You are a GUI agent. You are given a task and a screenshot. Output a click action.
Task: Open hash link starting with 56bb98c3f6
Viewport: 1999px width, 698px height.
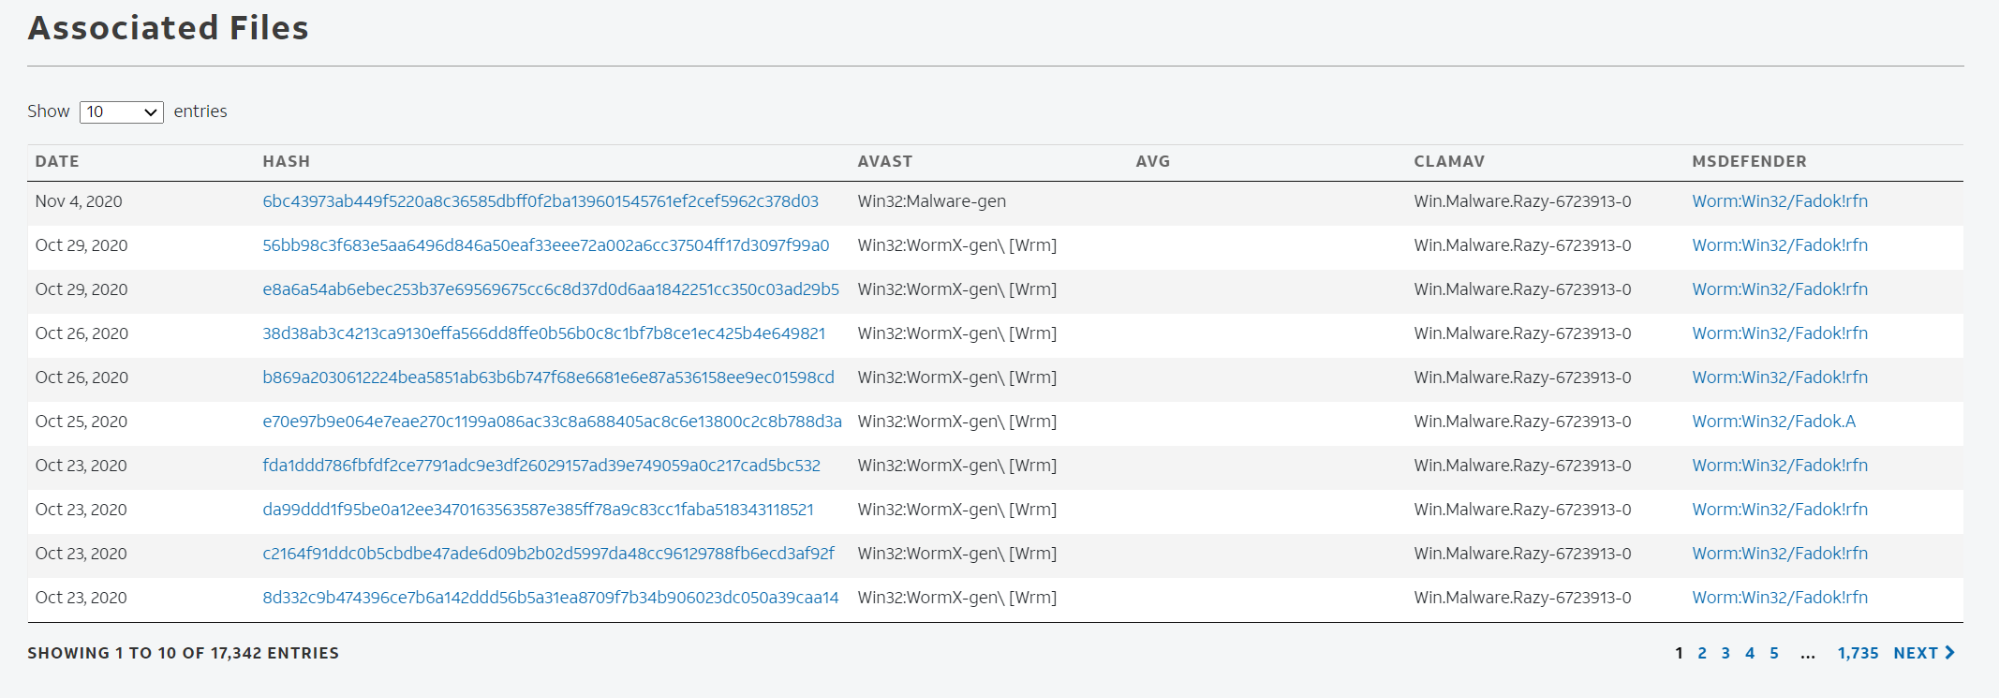pyautogui.click(x=545, y=245)
